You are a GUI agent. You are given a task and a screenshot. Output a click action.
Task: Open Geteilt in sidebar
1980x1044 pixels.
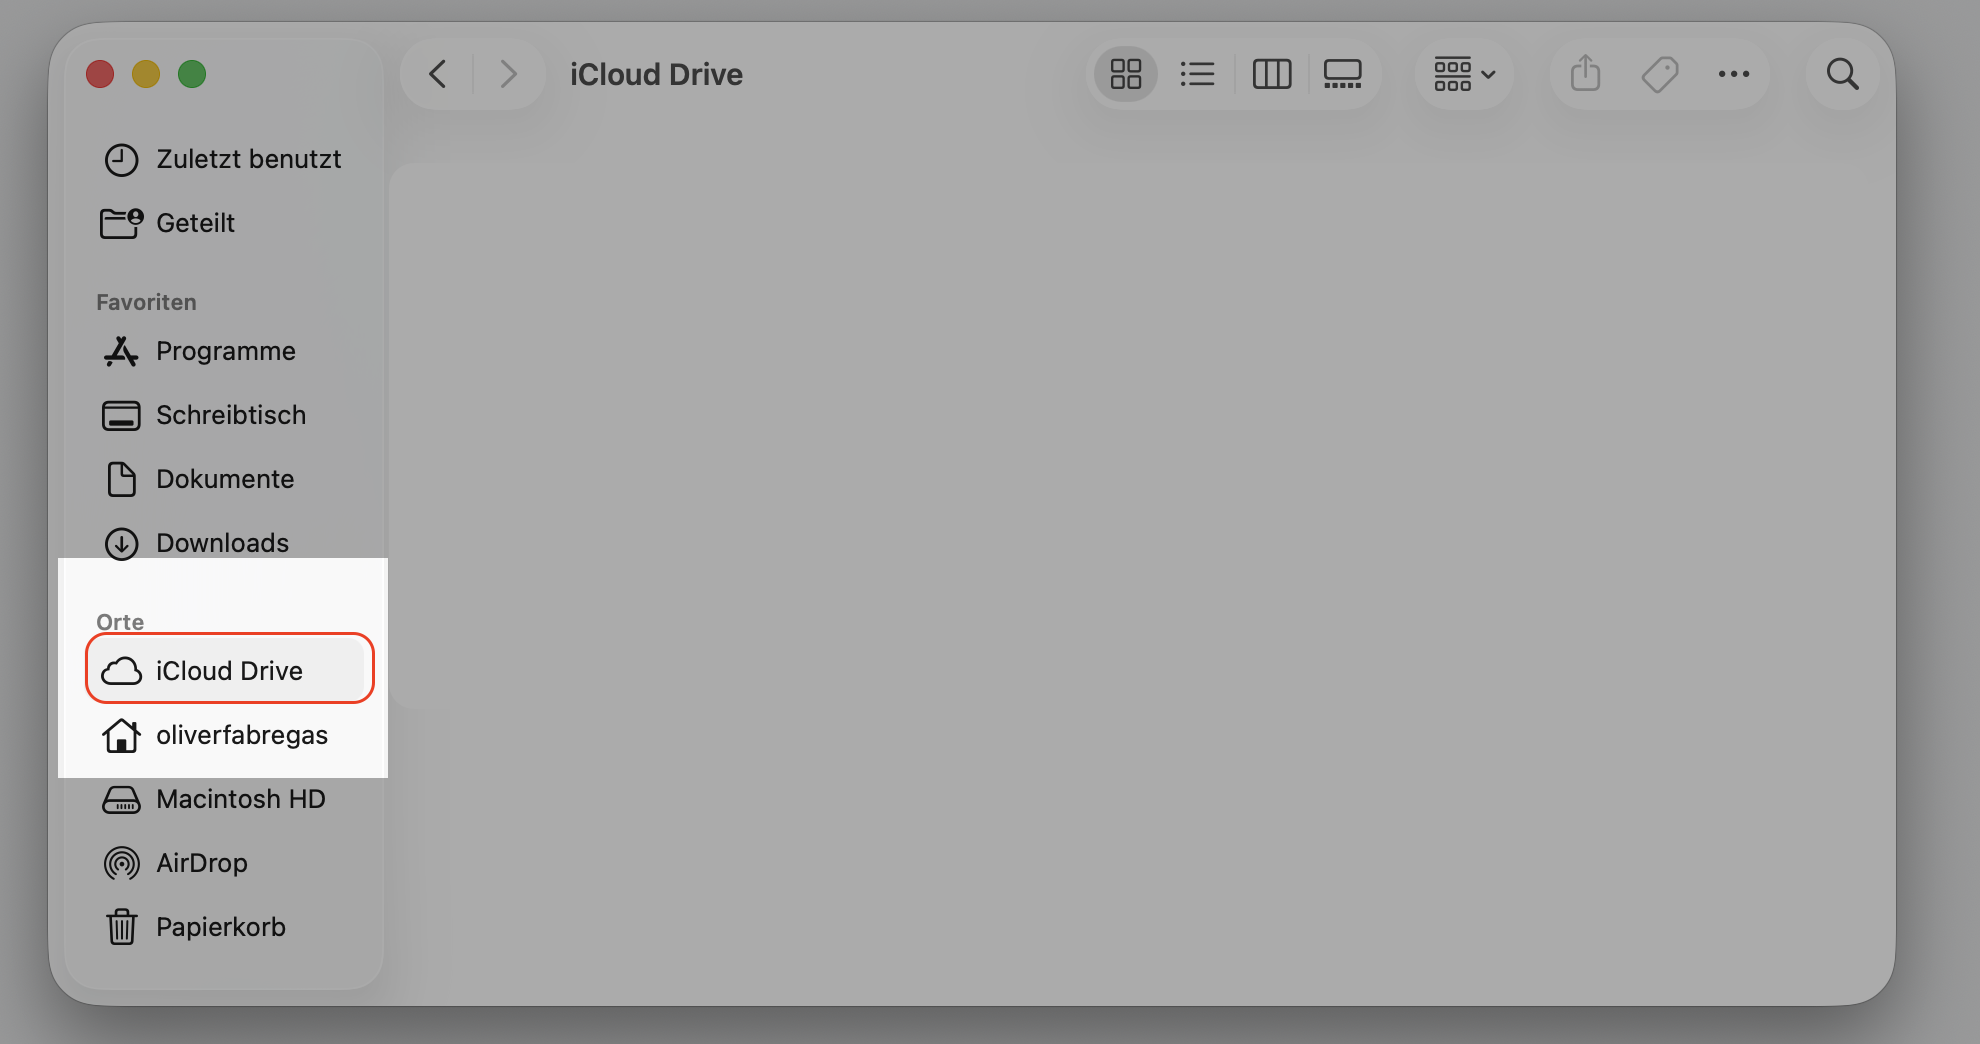224,223
